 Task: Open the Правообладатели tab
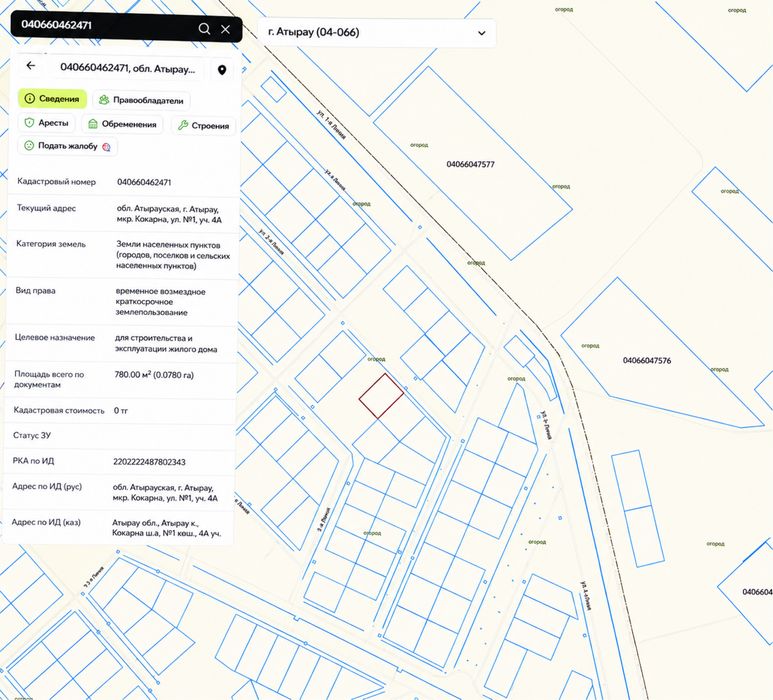pos(141,100)
